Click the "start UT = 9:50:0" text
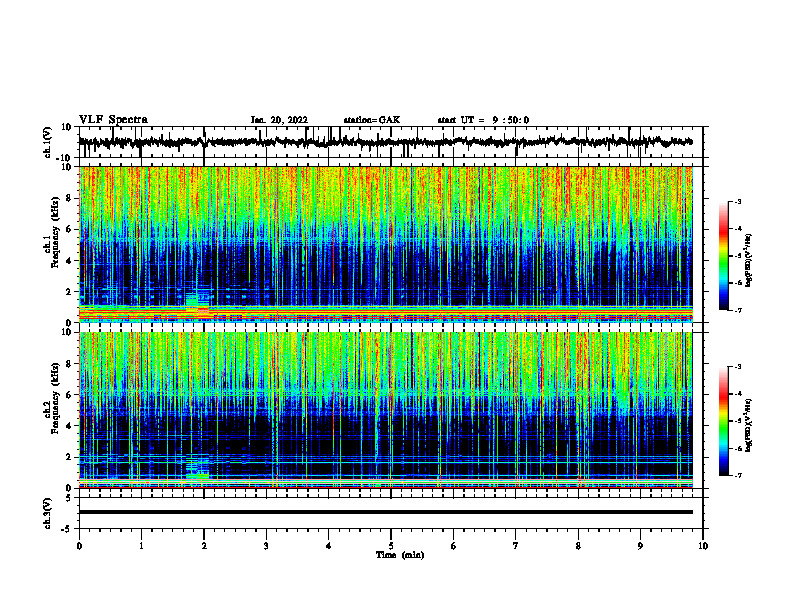The image size is (792, 612). click(x=483, y=120)
